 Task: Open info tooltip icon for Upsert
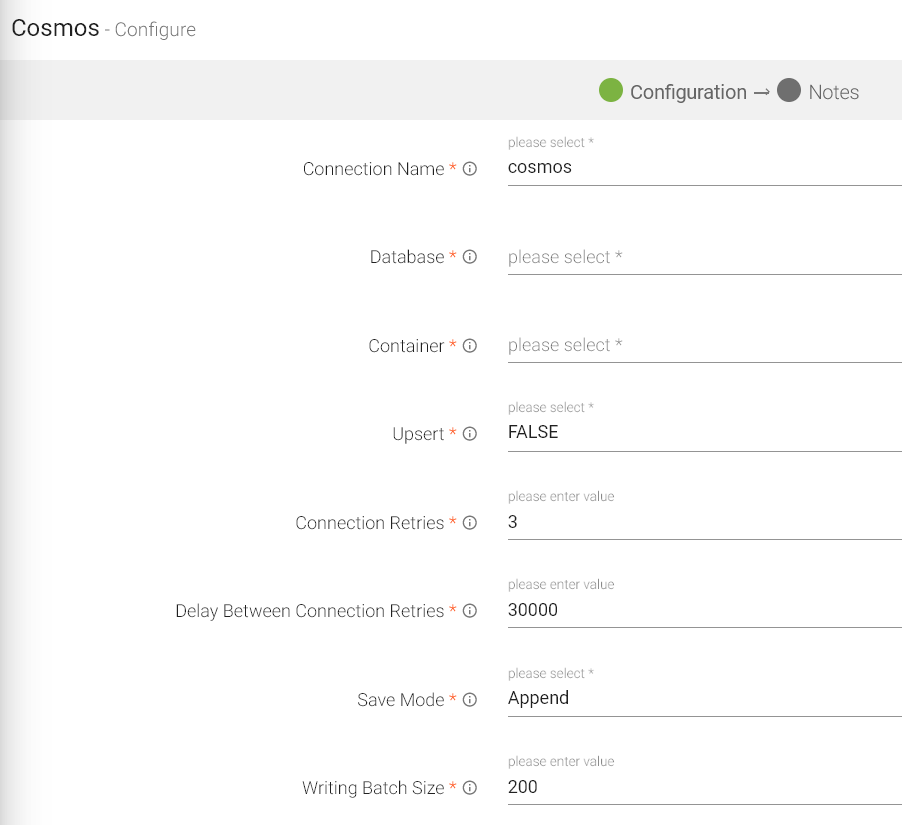[x=470, y=434]
